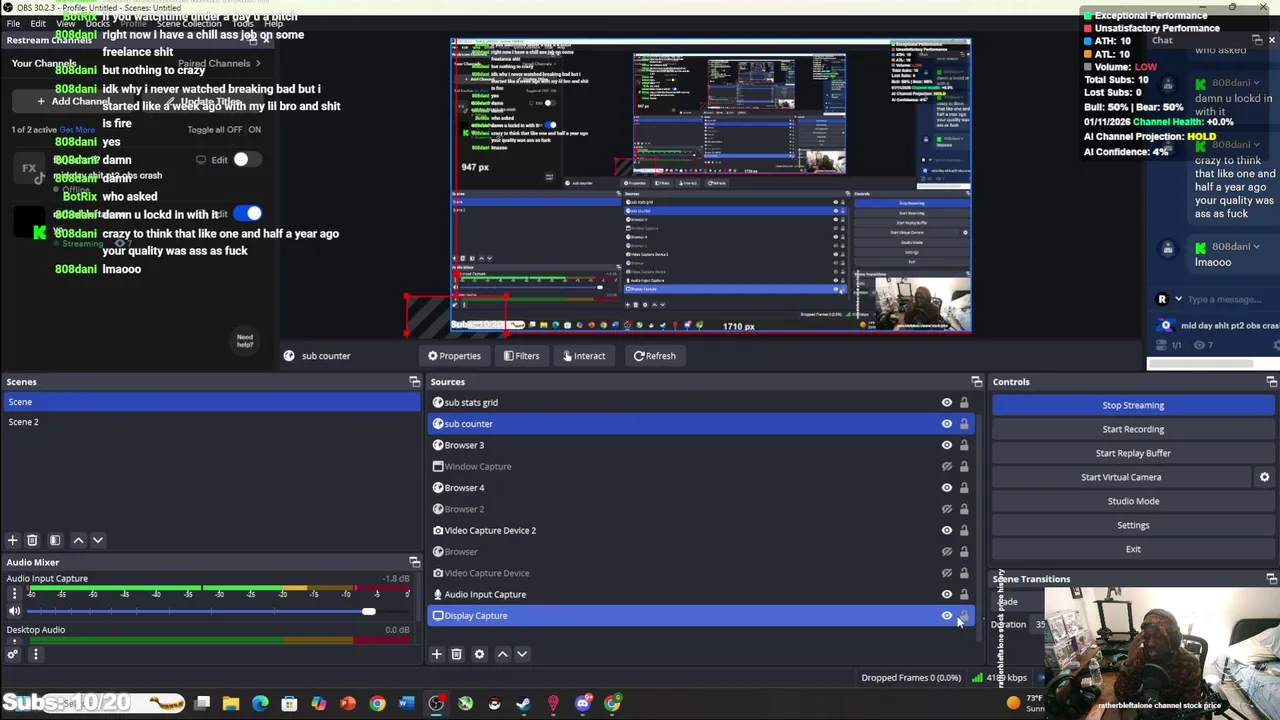
Task: Click Start Recording
Action: tap(1133, 429)
